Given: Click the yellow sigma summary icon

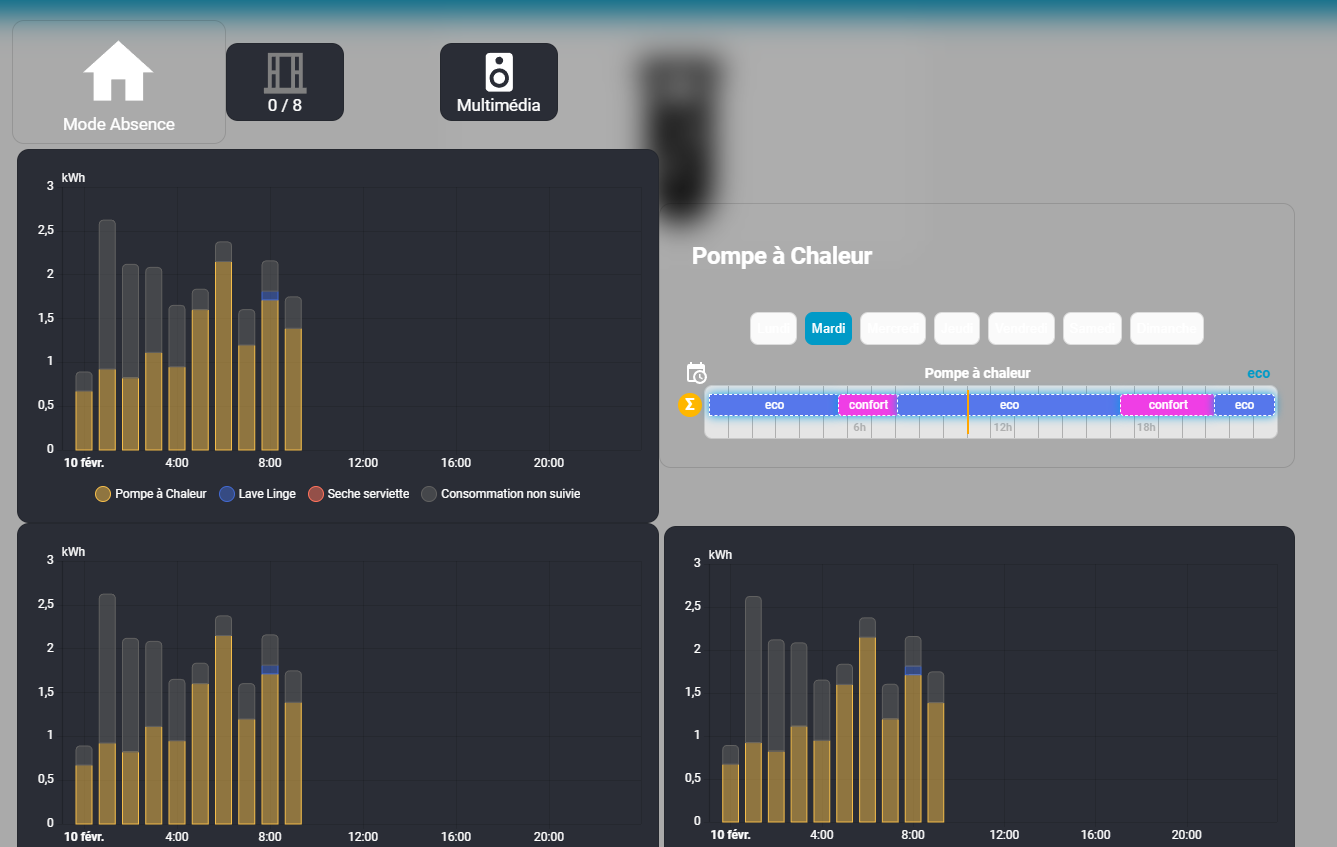Looking at the screenshot, I should [689, 405].
